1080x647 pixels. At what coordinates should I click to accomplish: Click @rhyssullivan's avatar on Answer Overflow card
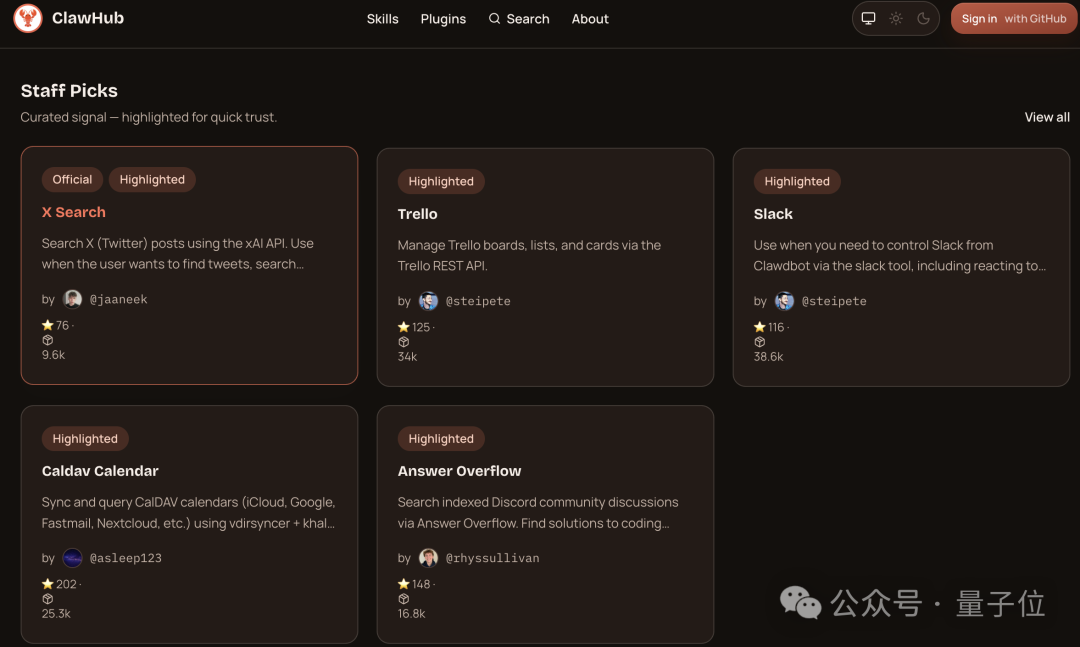(429, 558)
